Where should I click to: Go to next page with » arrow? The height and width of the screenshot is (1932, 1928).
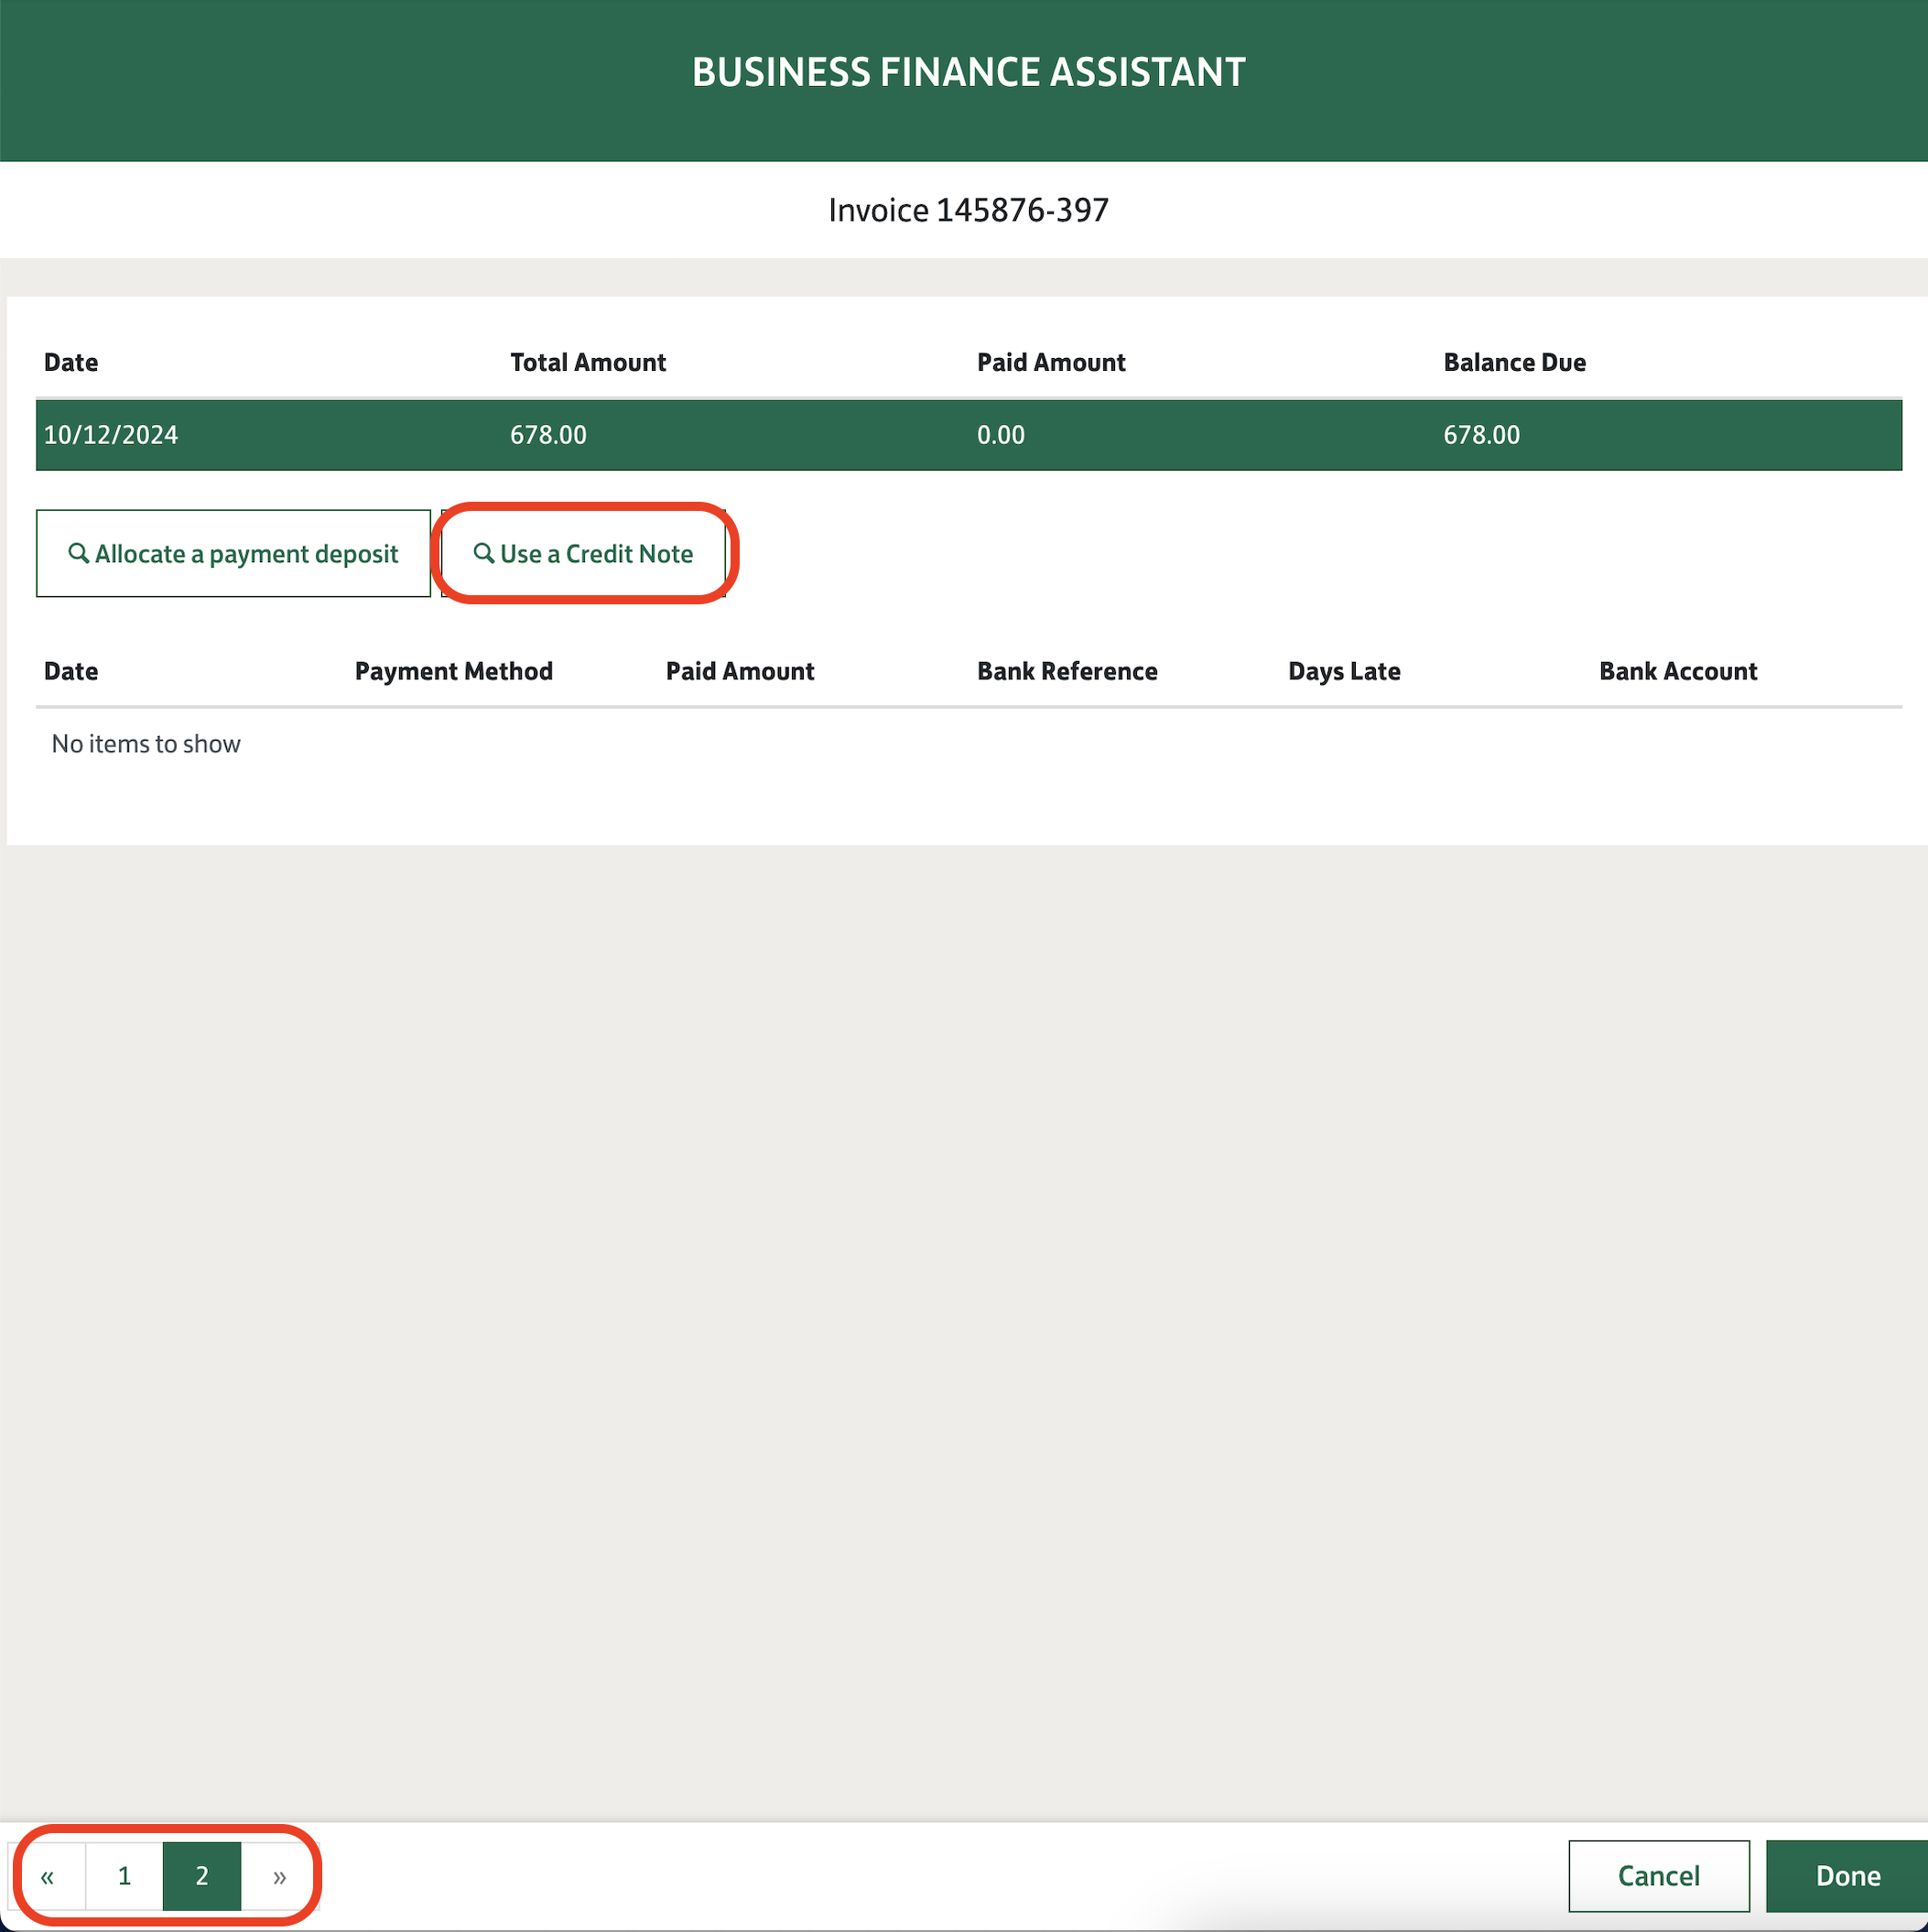280,1876
